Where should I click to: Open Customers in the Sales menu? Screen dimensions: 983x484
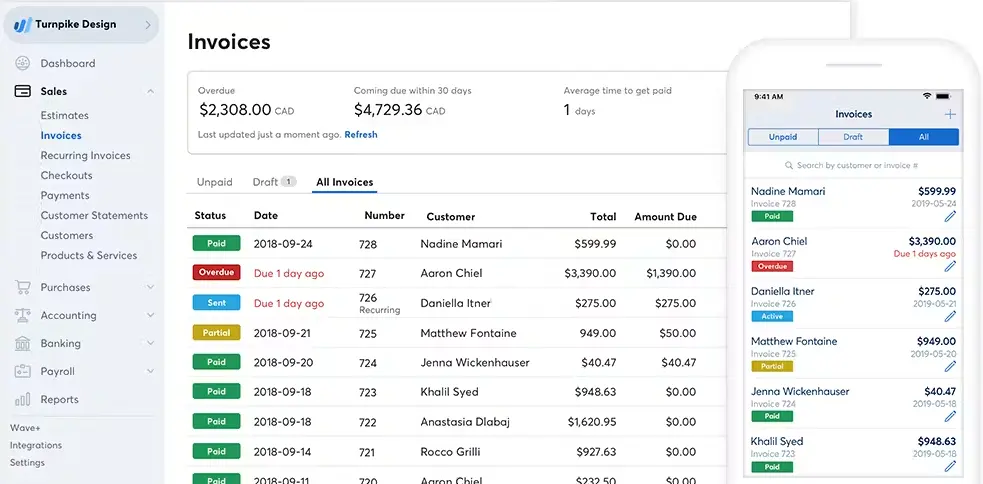pyautogui.click(x=66, y=235)
